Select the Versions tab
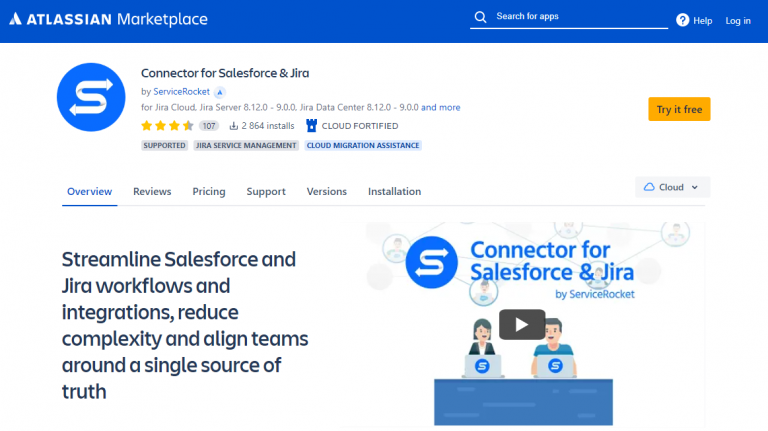This screenshot has height=431, width=768. (x=326, y=191)
